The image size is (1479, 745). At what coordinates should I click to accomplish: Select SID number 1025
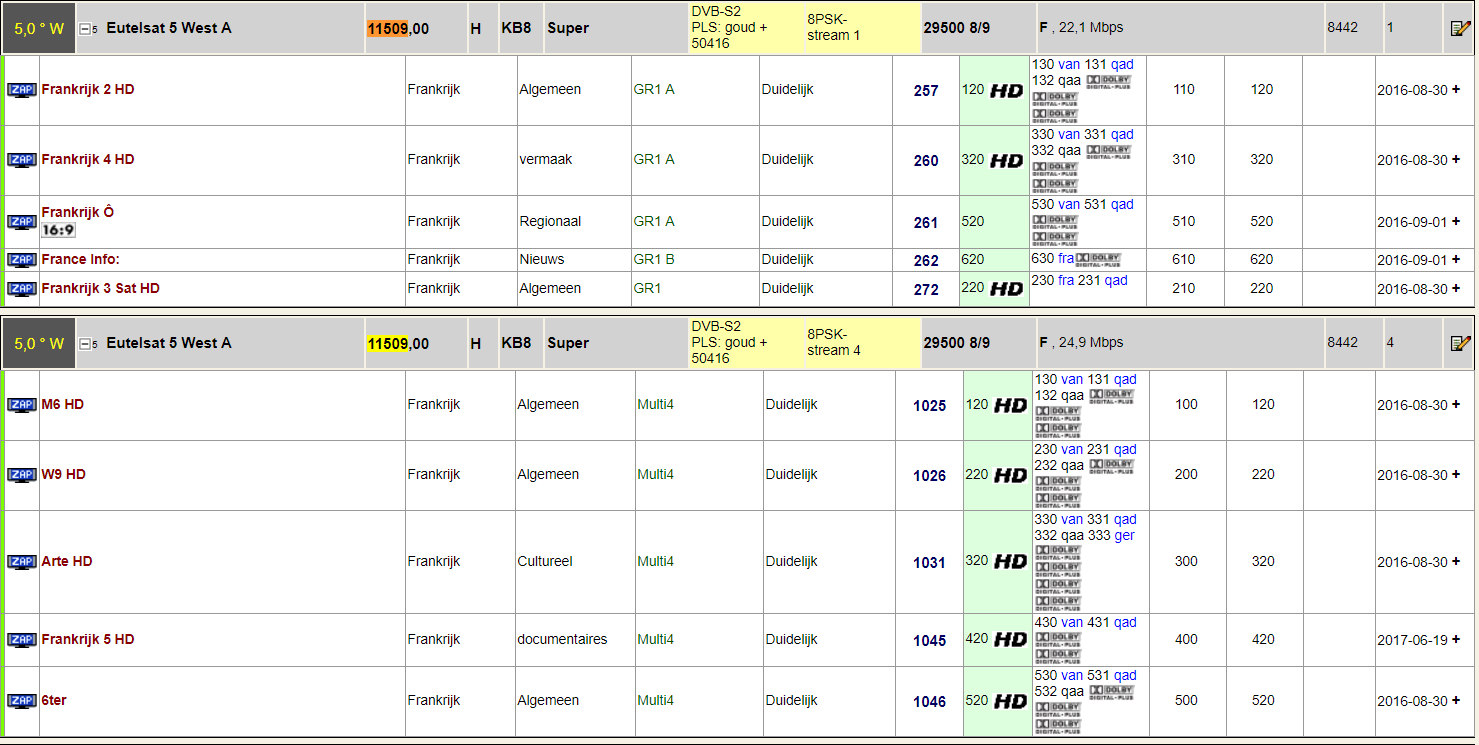930,406
